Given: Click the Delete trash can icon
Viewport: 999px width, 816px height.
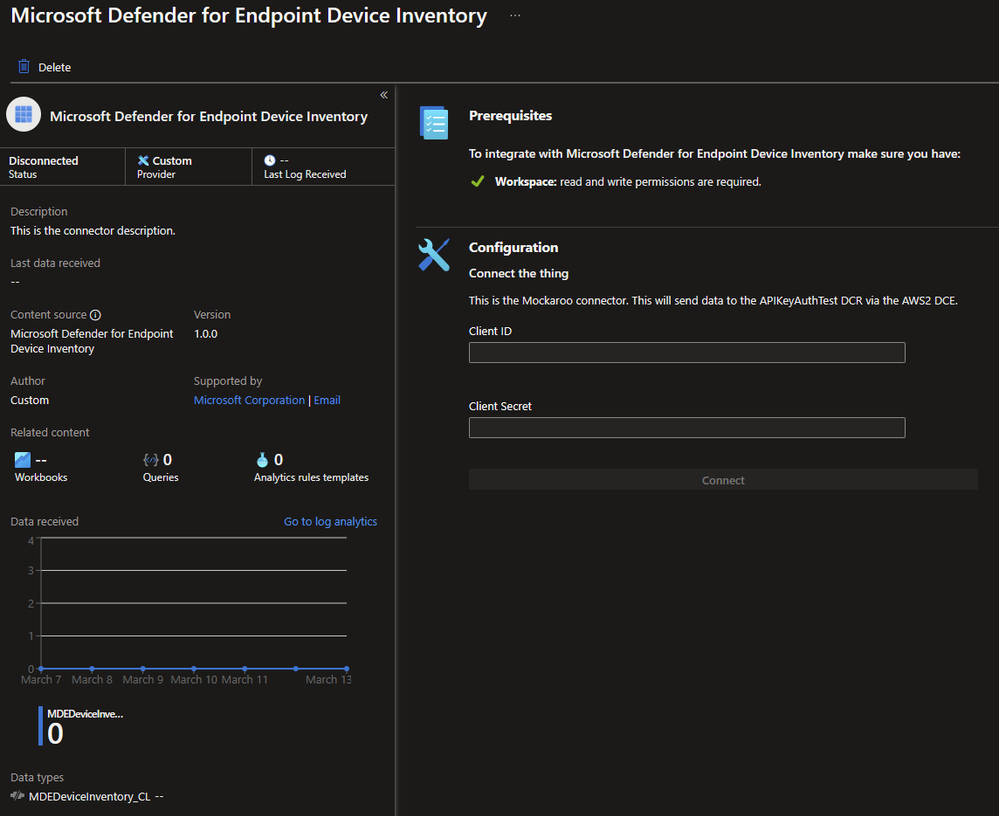Looking at the screenshot, I should click(24, 66).
